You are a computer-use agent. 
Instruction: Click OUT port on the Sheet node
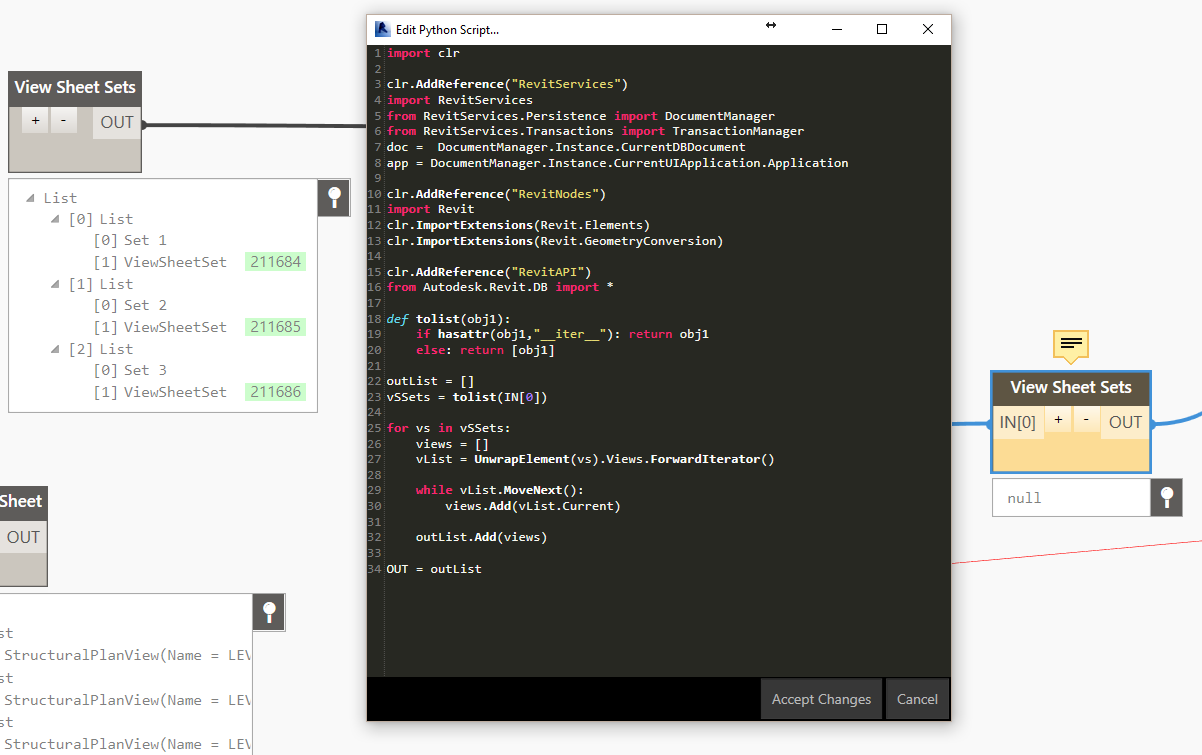(x=22, y=537)
